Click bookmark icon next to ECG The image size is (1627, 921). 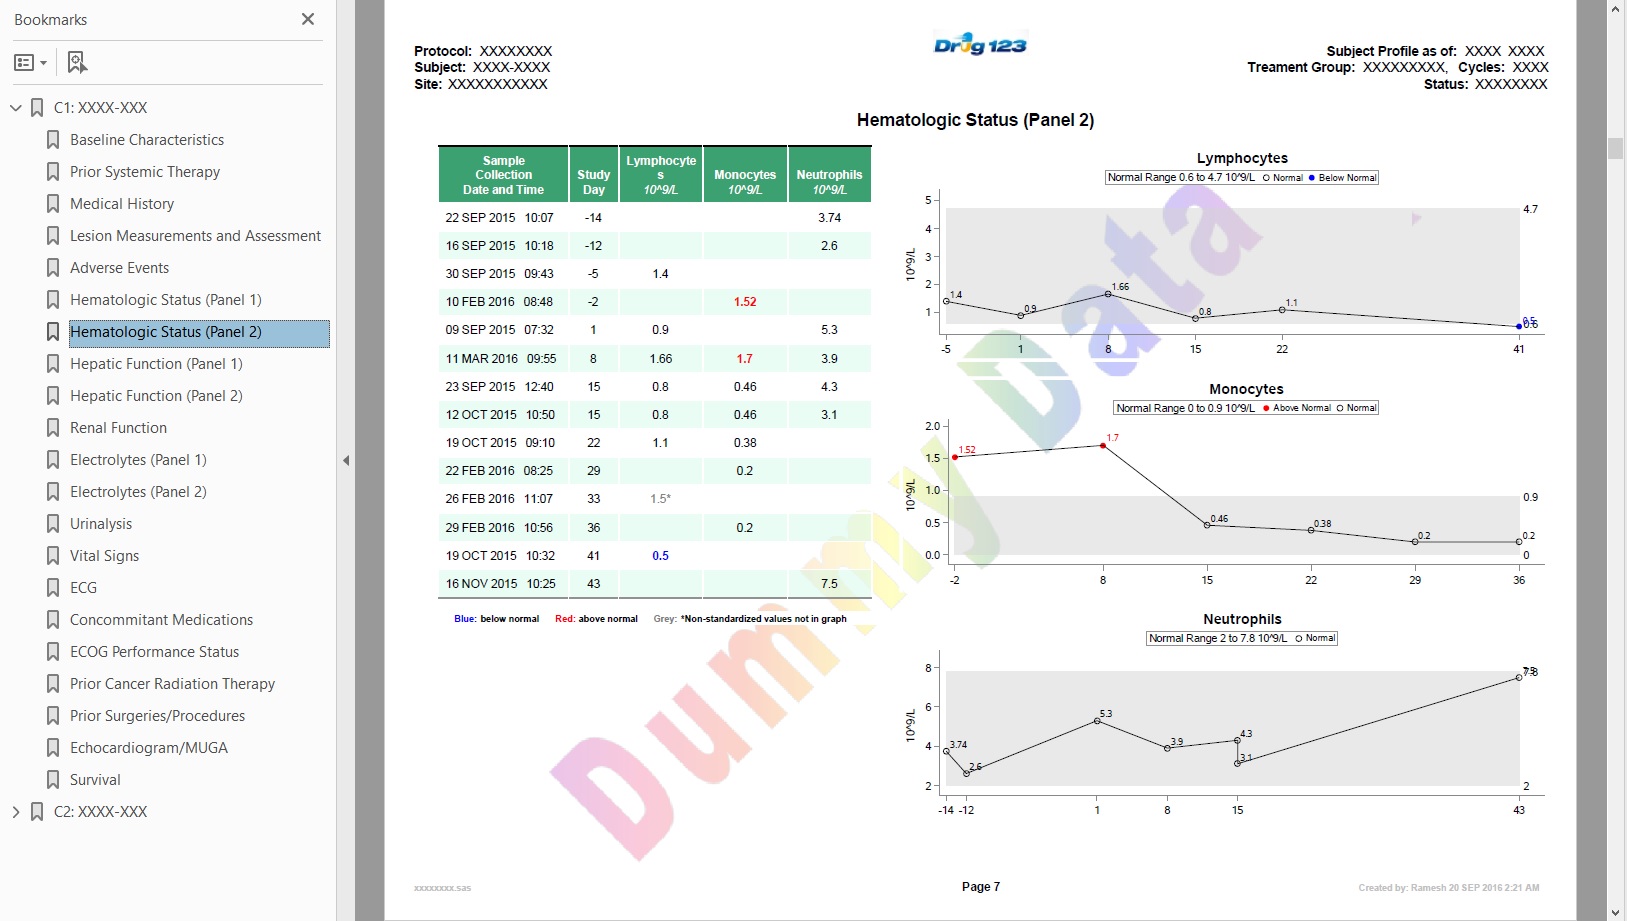[53, 588]
